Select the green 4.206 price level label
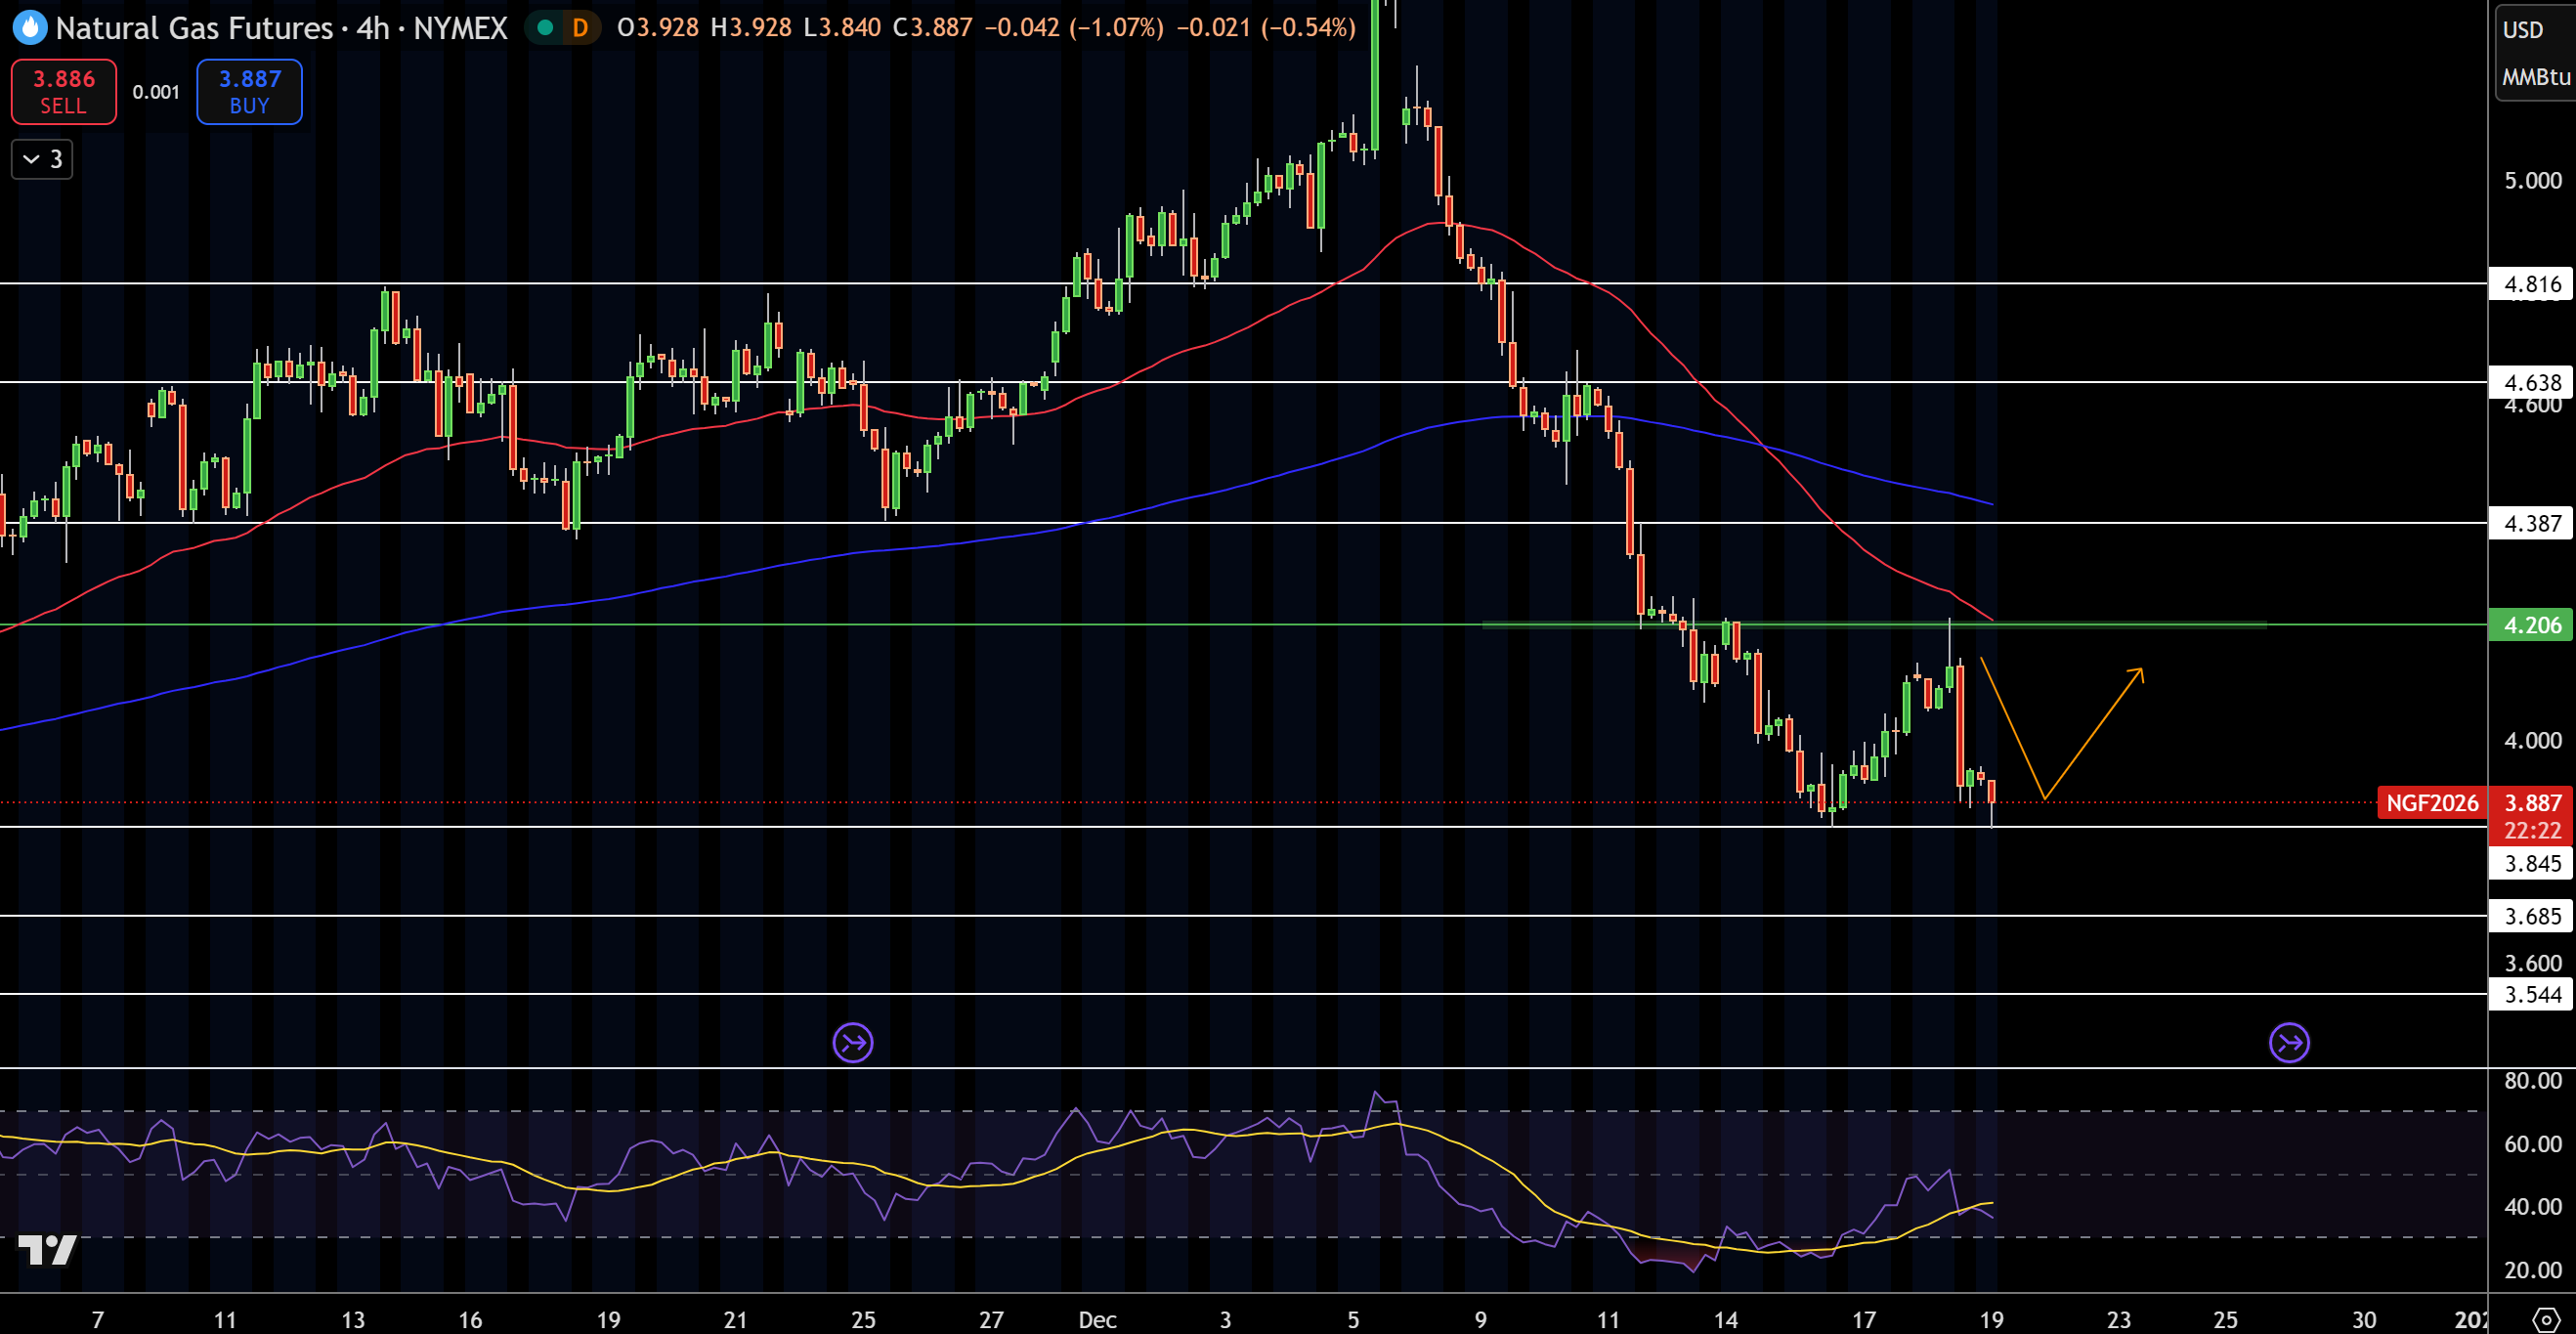 2531,625
